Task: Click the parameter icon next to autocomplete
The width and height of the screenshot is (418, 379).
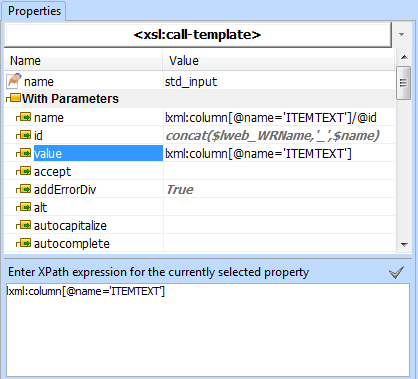Action: tap(25, 243)
